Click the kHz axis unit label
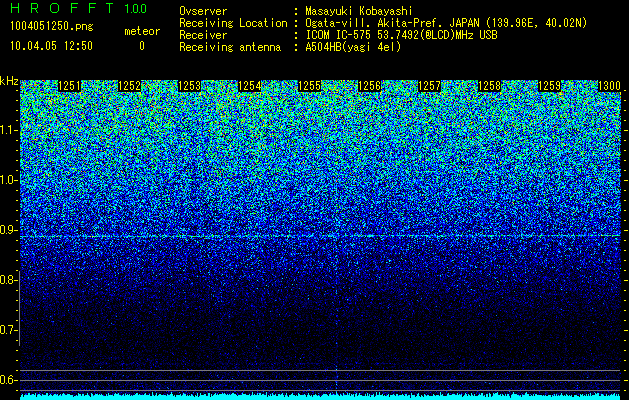The height and width of the screenshot is (400, 629). [x=9, y=81]
